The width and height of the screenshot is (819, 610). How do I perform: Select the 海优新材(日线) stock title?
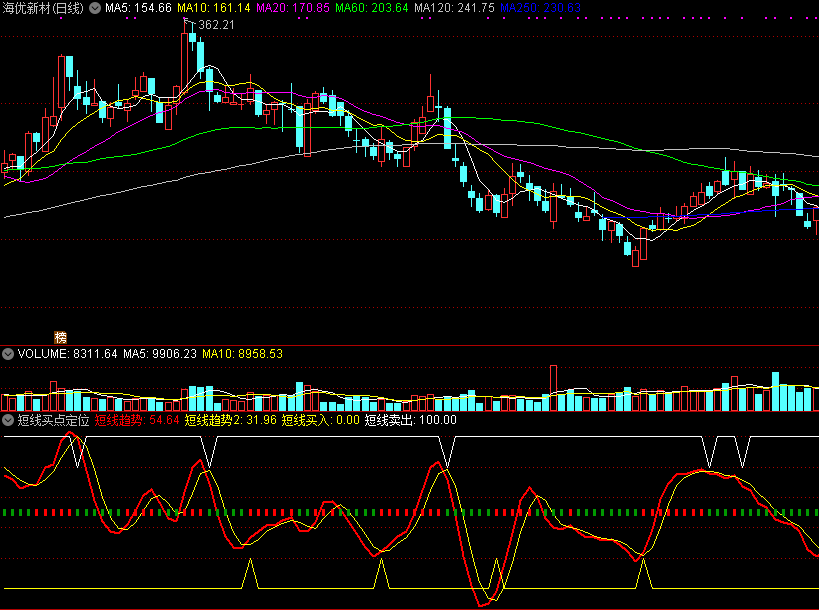point(43,8)
